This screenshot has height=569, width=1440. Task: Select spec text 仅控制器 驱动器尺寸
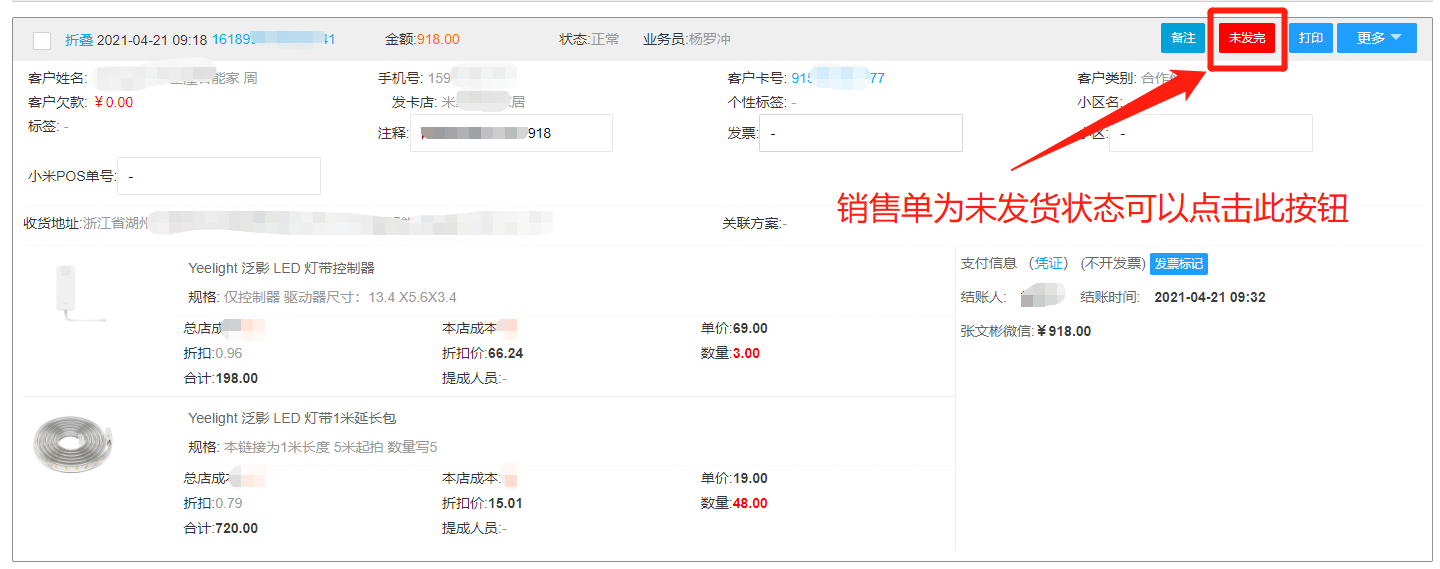(291, 297)
